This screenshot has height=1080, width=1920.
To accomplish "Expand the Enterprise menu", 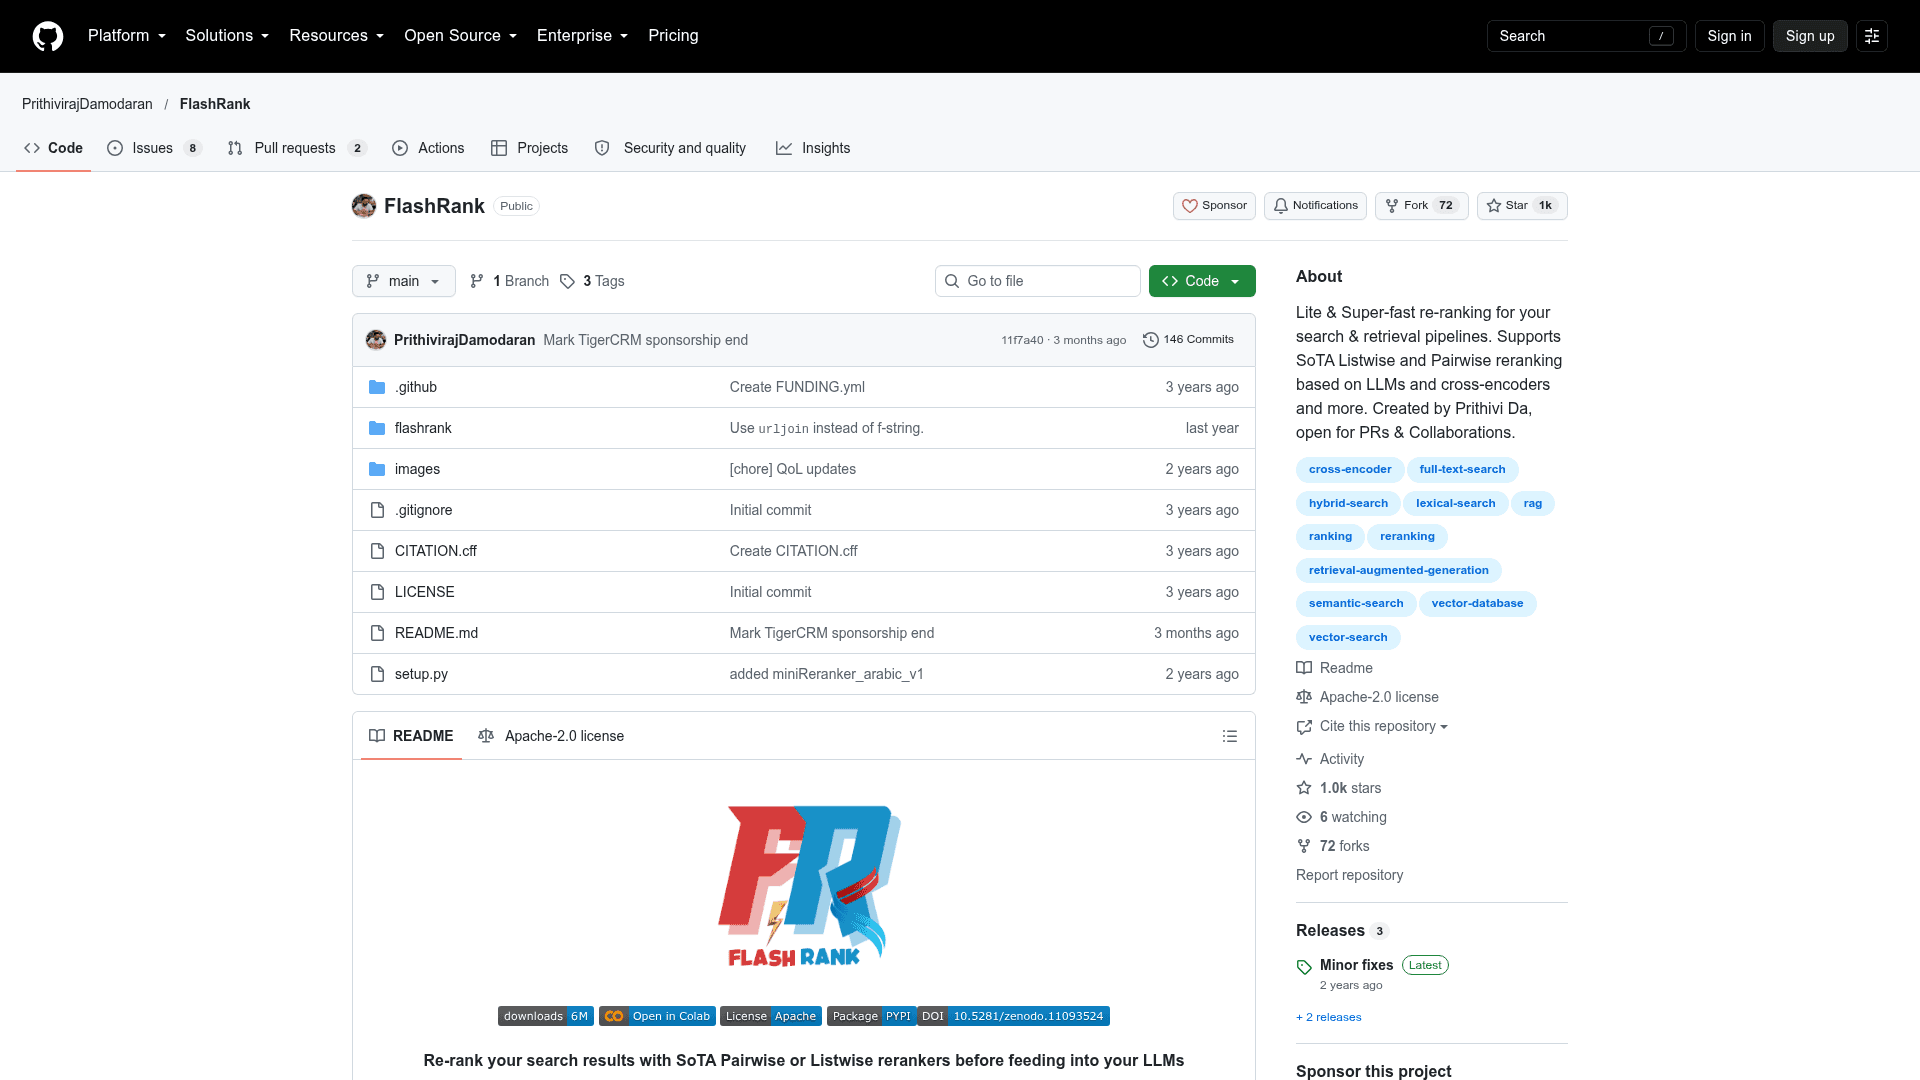I will click(583, 36).
